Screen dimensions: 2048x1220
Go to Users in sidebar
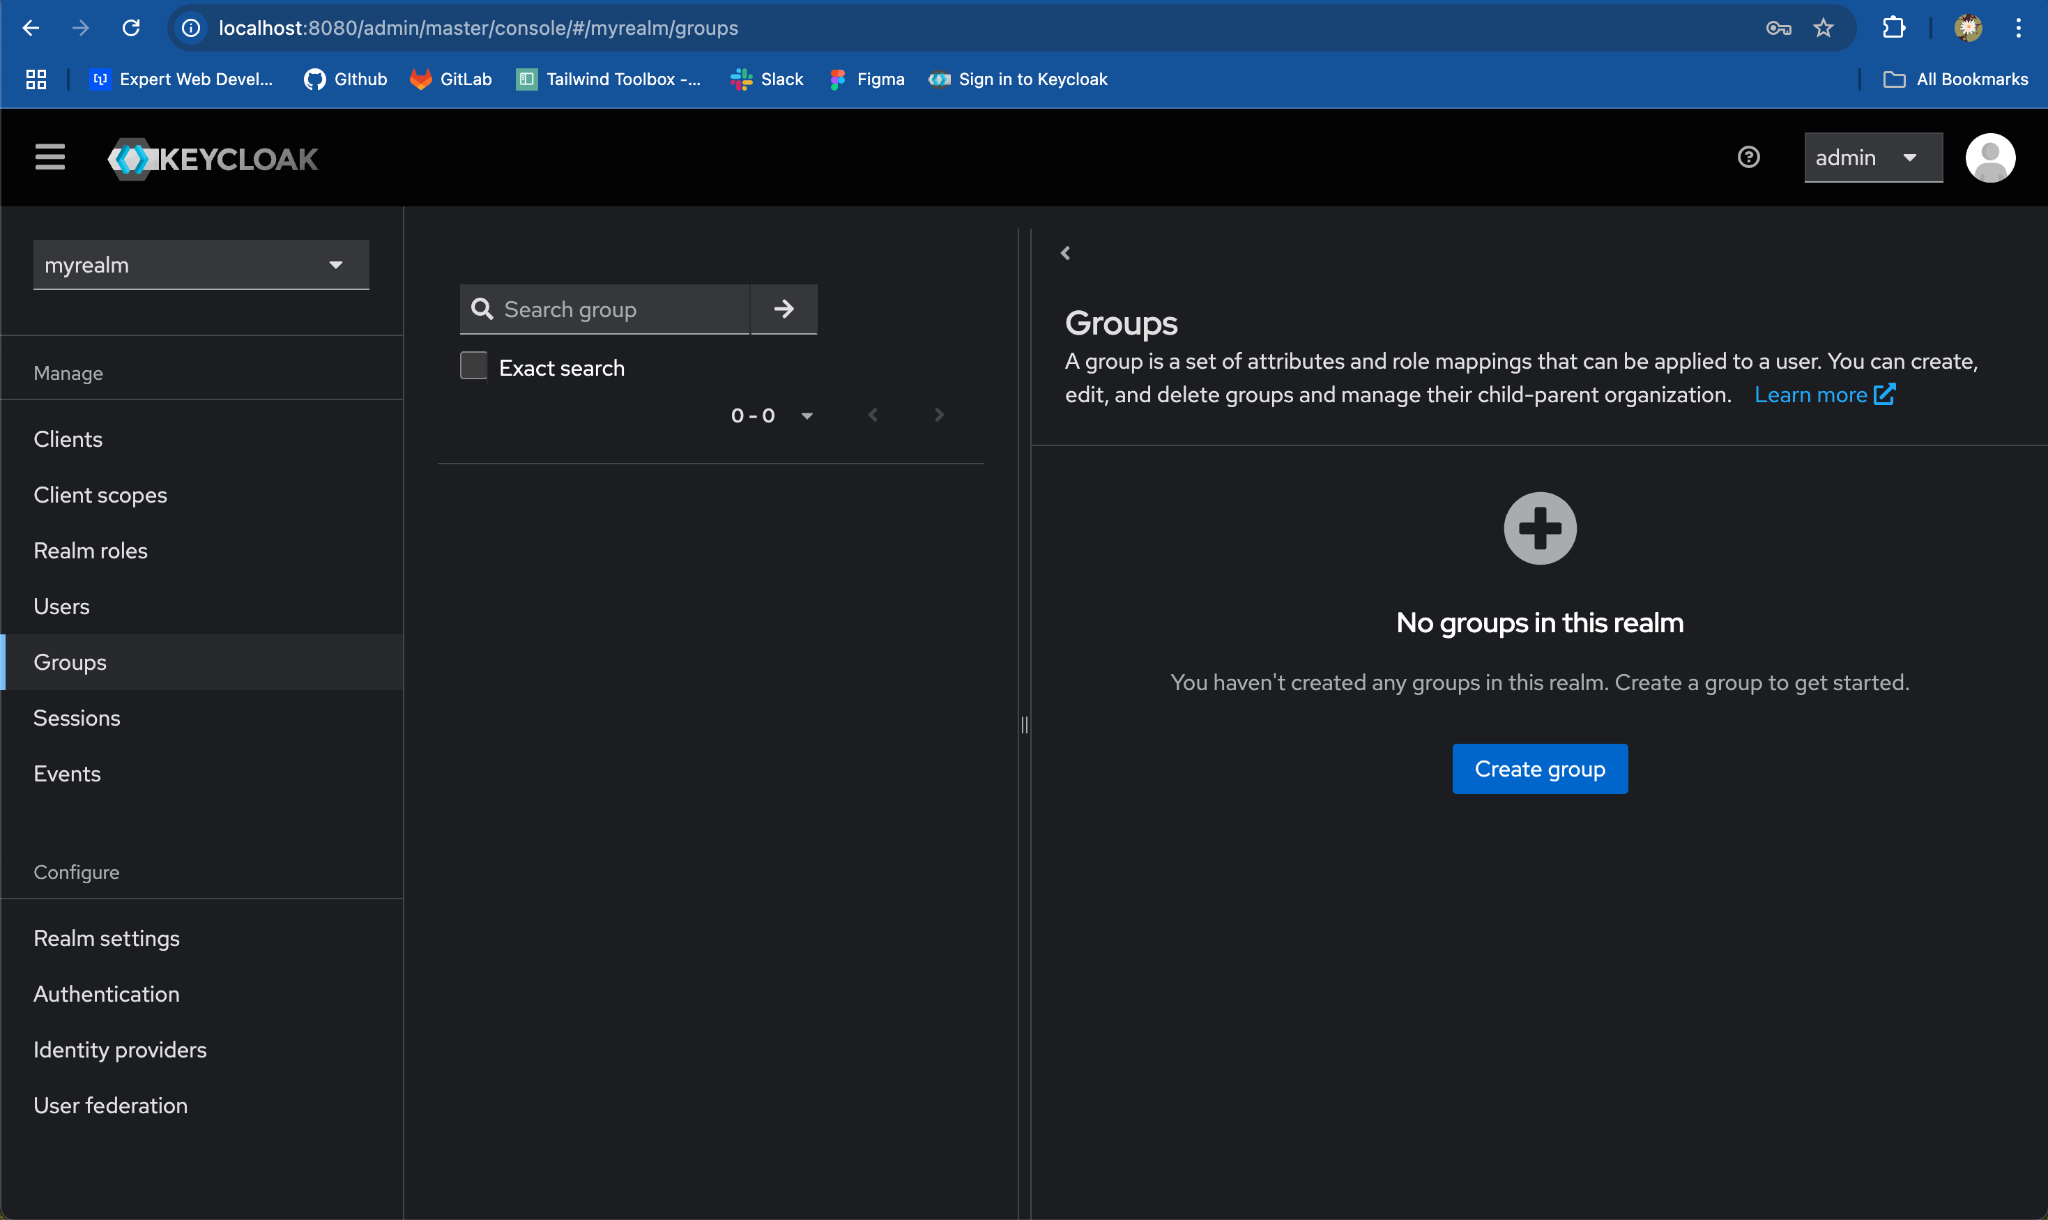click(x=62, y=606)
